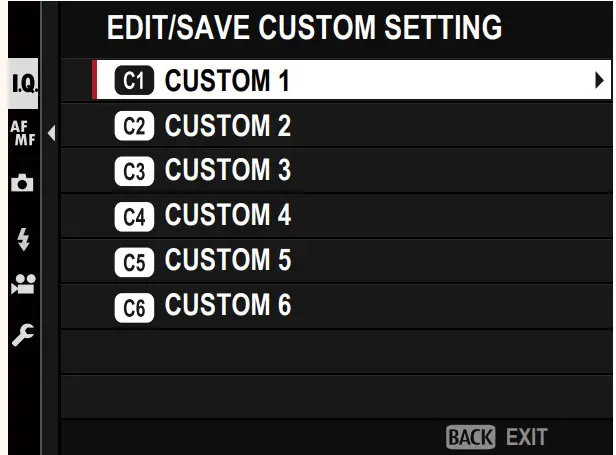Open the I.Q. image quality tab
Image resolution: width=616 pixels, height=455 pixels.
[x=24, y=85]
